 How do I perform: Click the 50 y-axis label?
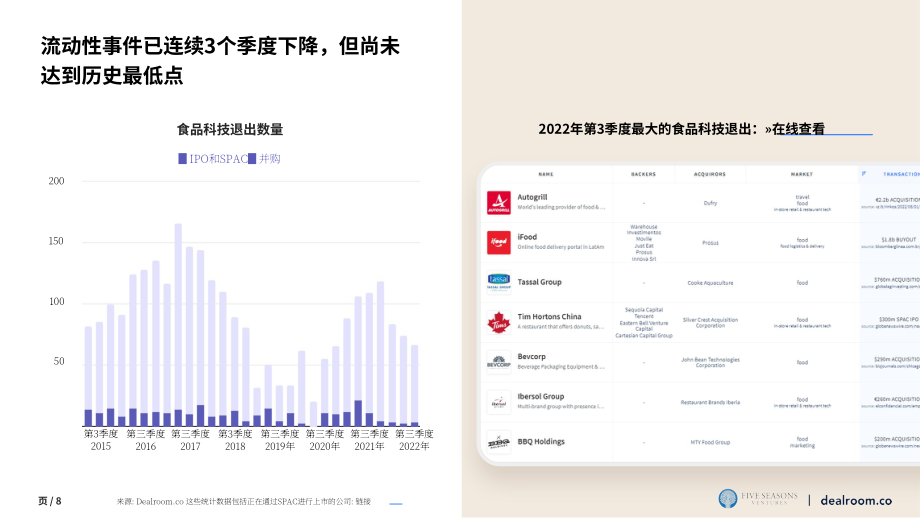[59, 361]
